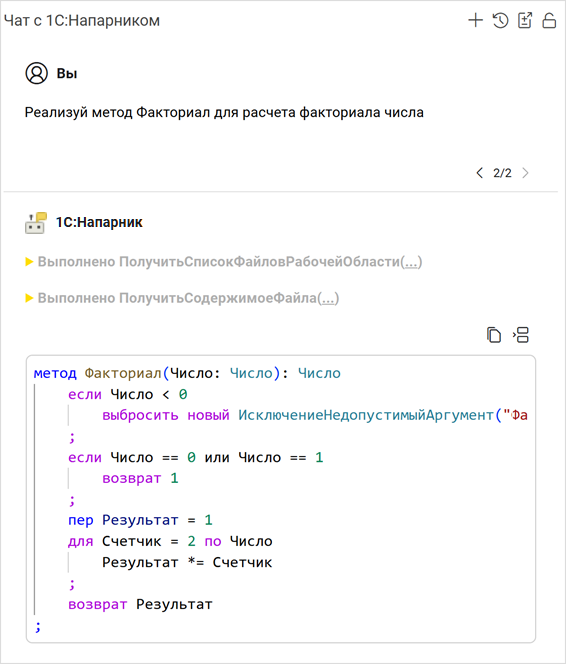
Task: Open parameters link of ПолучитьСписокФайловРабочейОбласти
Action: pyautogui.click(x=411, y=262)
